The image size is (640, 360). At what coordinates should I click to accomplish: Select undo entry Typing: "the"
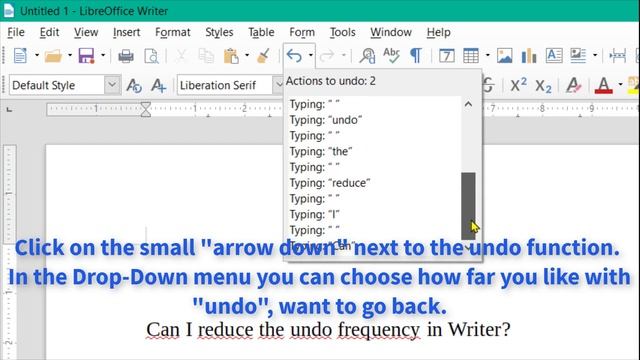321,151
